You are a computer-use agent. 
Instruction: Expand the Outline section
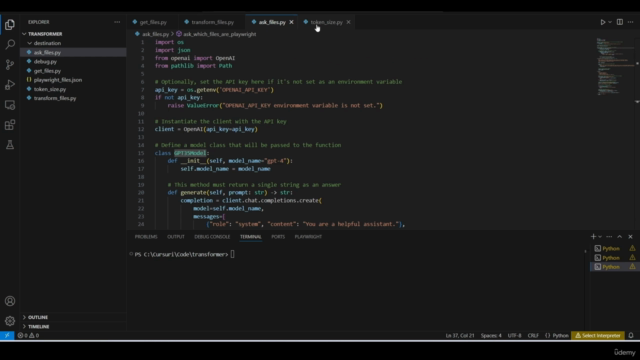(x=73, y=317)
